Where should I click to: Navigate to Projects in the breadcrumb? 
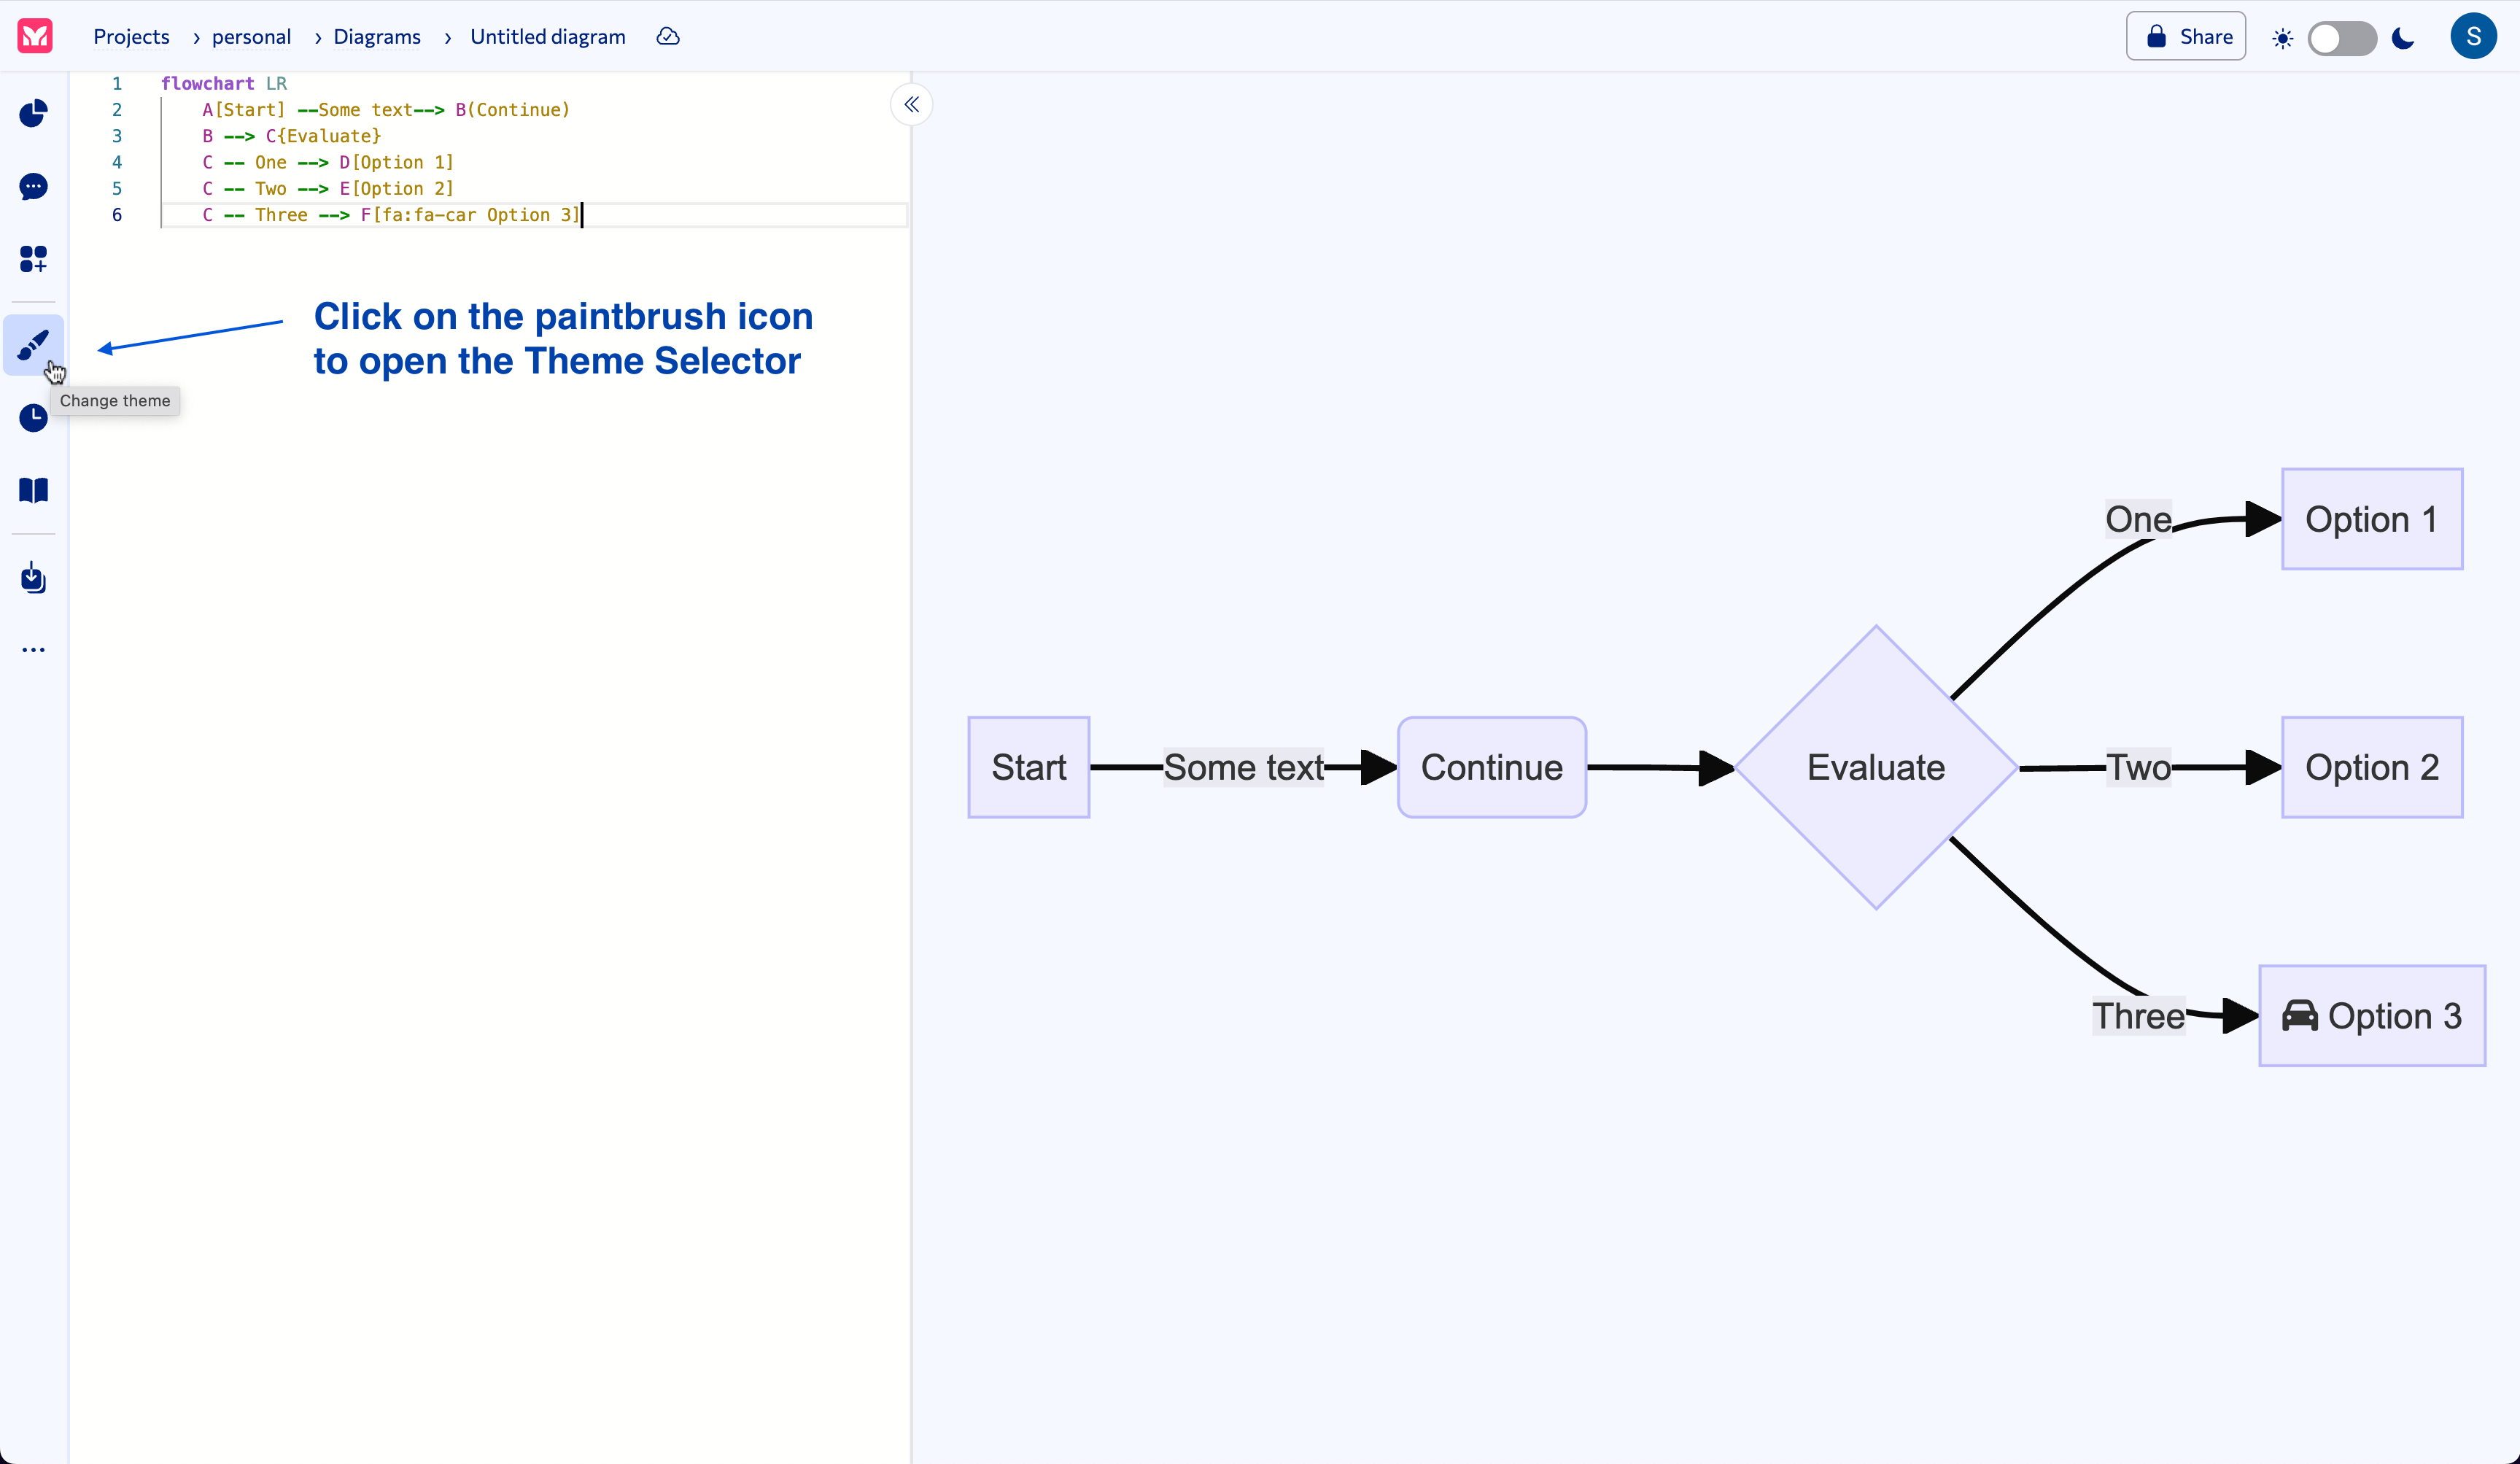pyautogui.click(x=131, y=36)
